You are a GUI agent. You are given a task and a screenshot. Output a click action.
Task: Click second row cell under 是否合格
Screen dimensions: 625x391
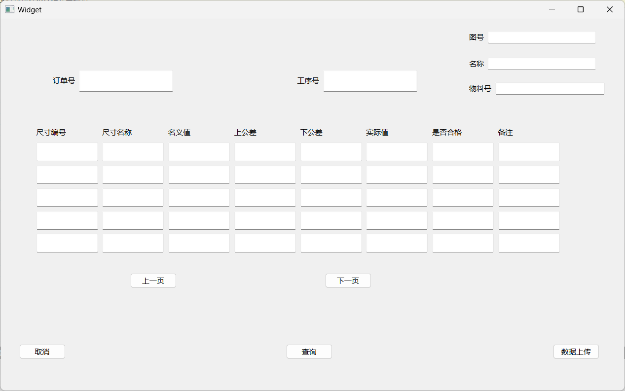click(463, 175)
